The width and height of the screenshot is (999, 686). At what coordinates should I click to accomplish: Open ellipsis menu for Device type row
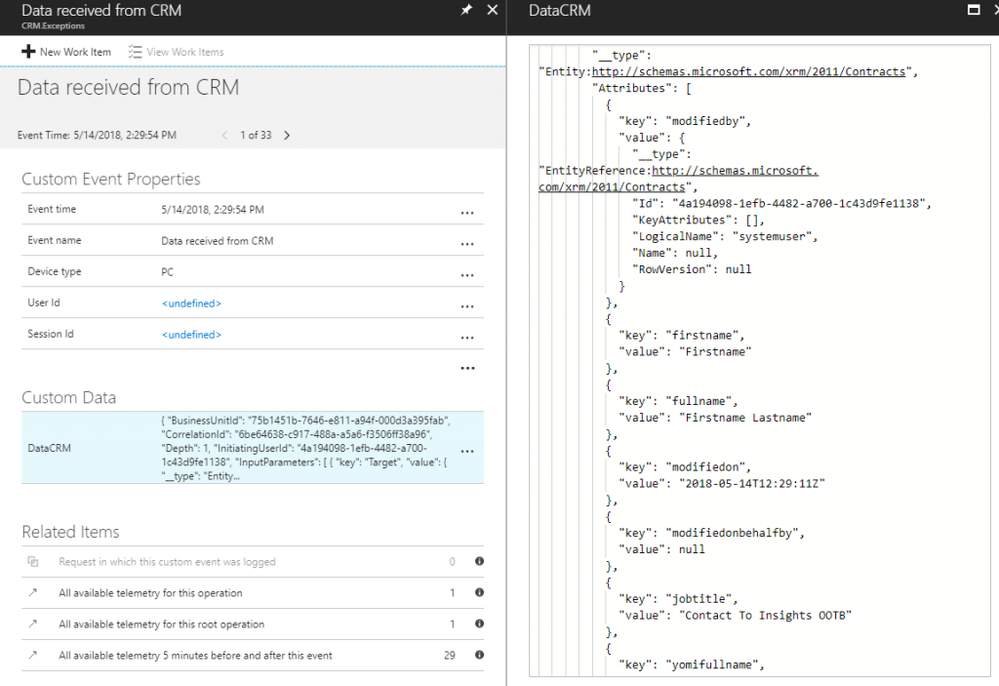(467, 275)
